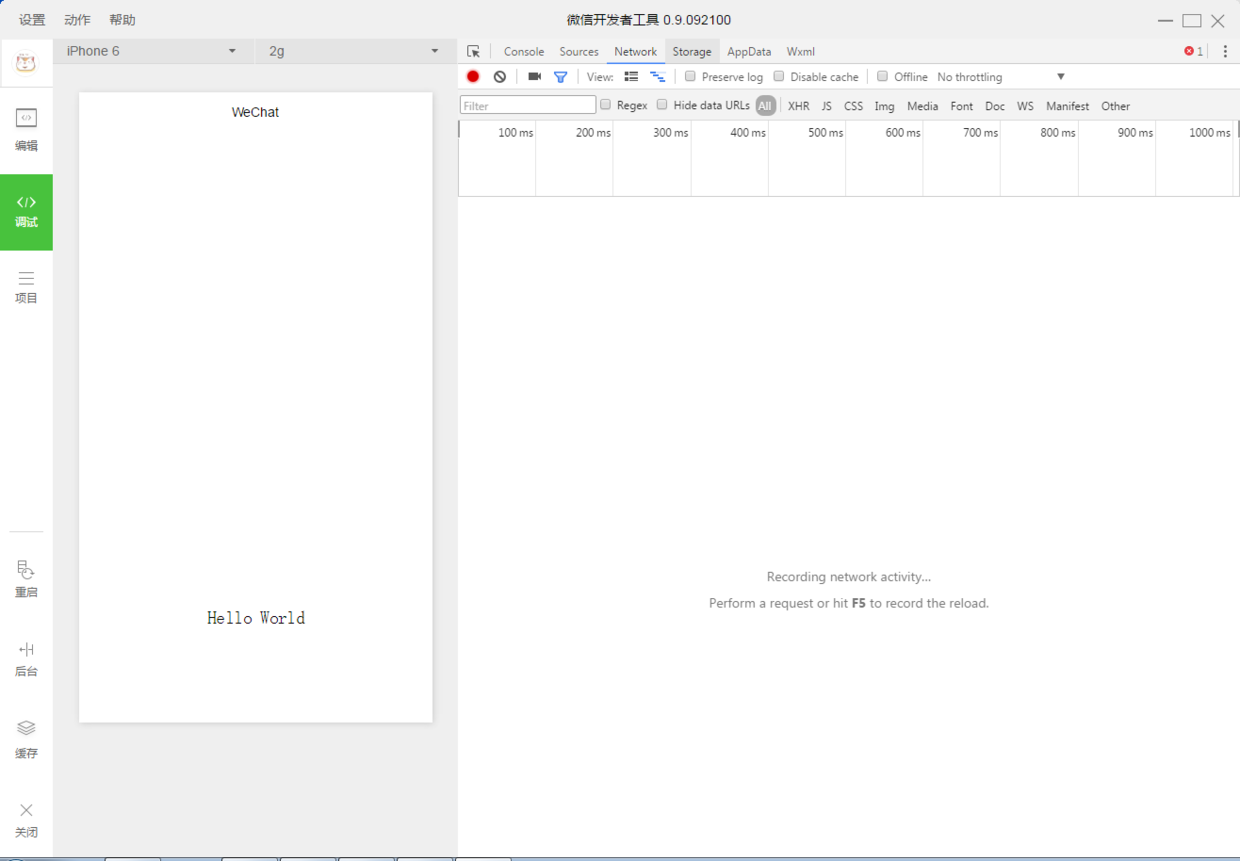Open the 项目 (Project) sidebar section

click(26, 287)
